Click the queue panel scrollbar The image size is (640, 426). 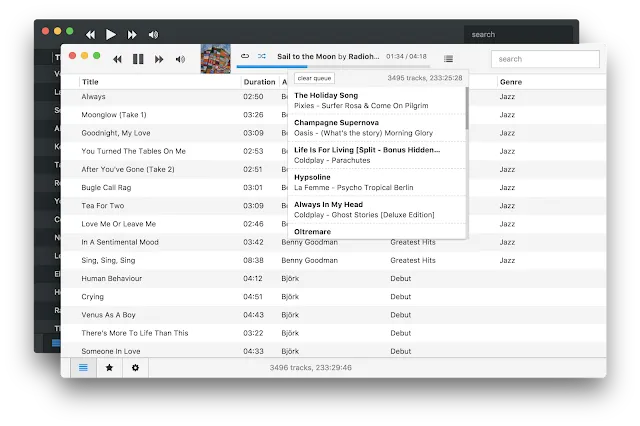[467, 108]
